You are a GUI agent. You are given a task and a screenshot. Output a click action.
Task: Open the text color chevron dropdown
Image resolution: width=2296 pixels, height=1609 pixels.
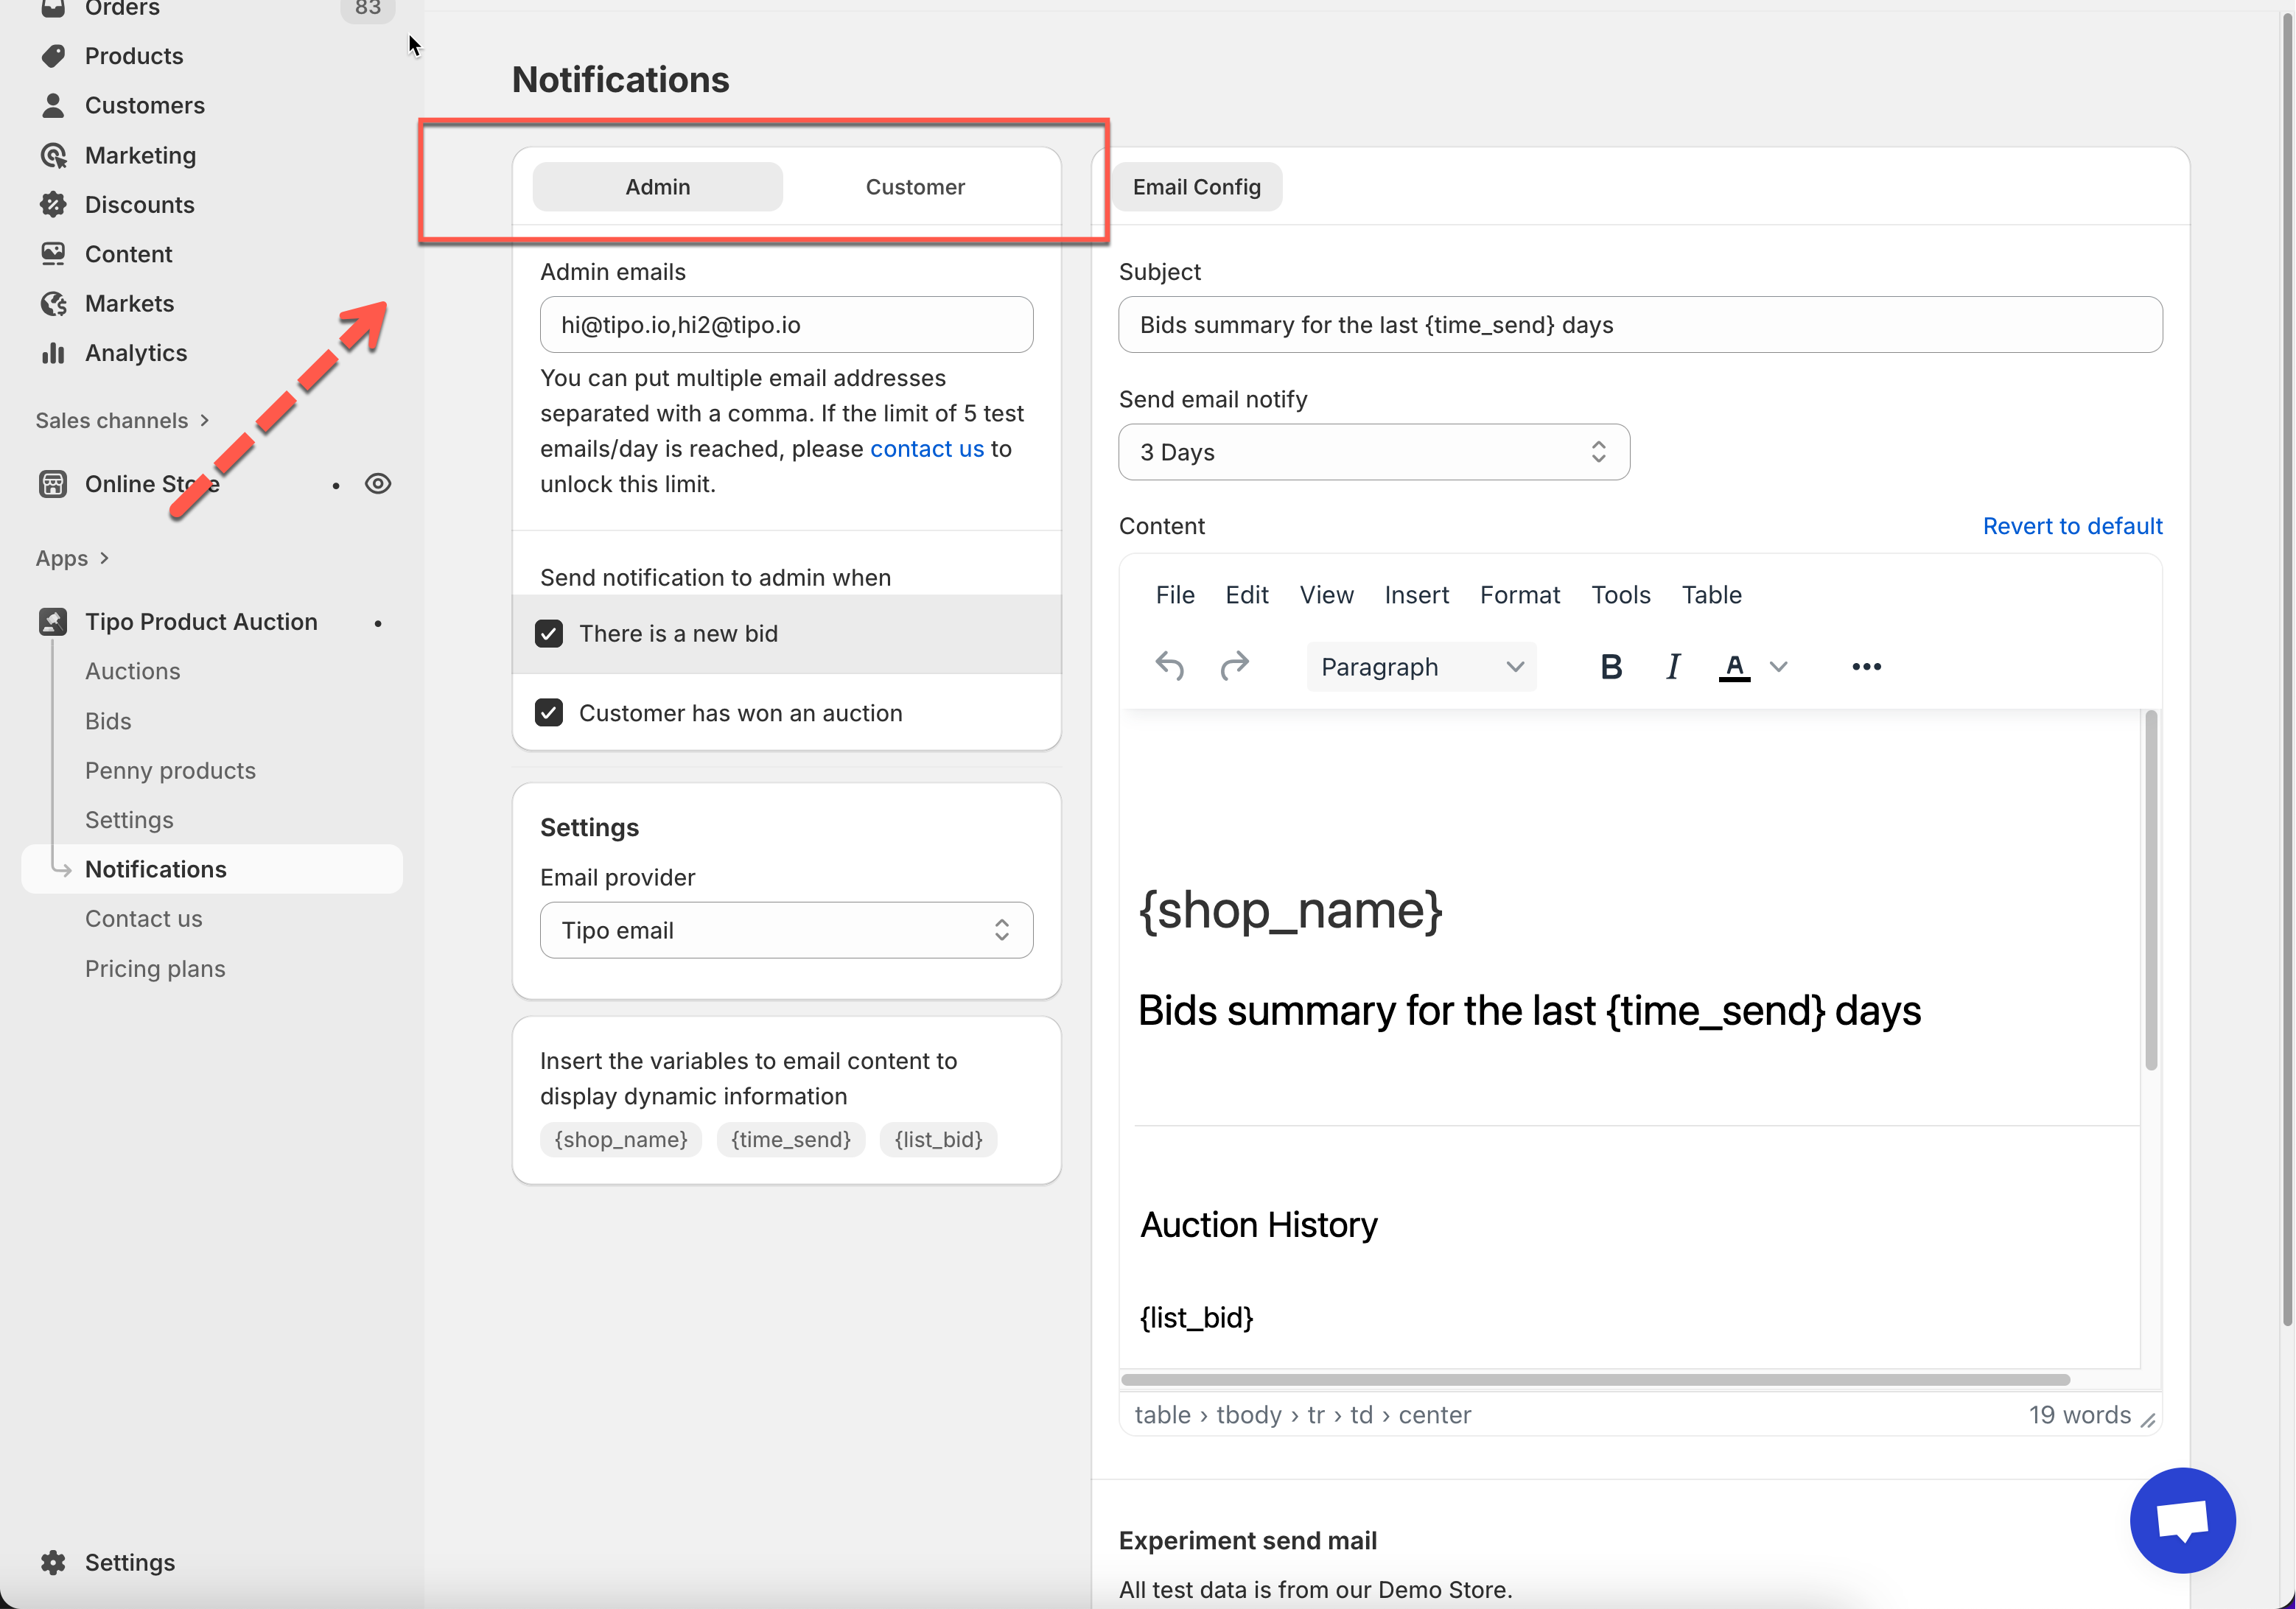(1778, 666)
